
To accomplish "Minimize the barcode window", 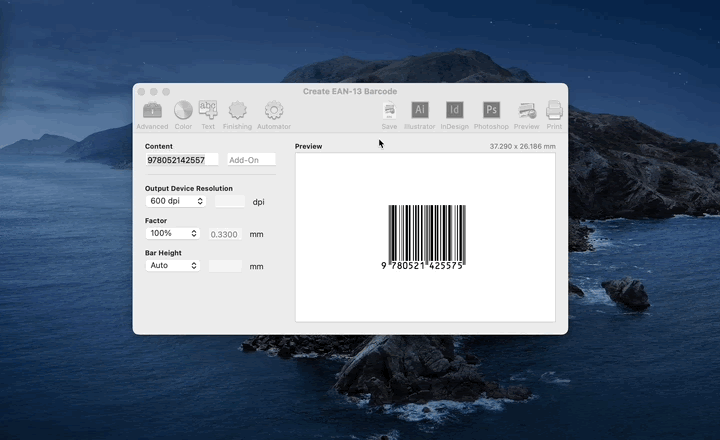I will (154, 92).
